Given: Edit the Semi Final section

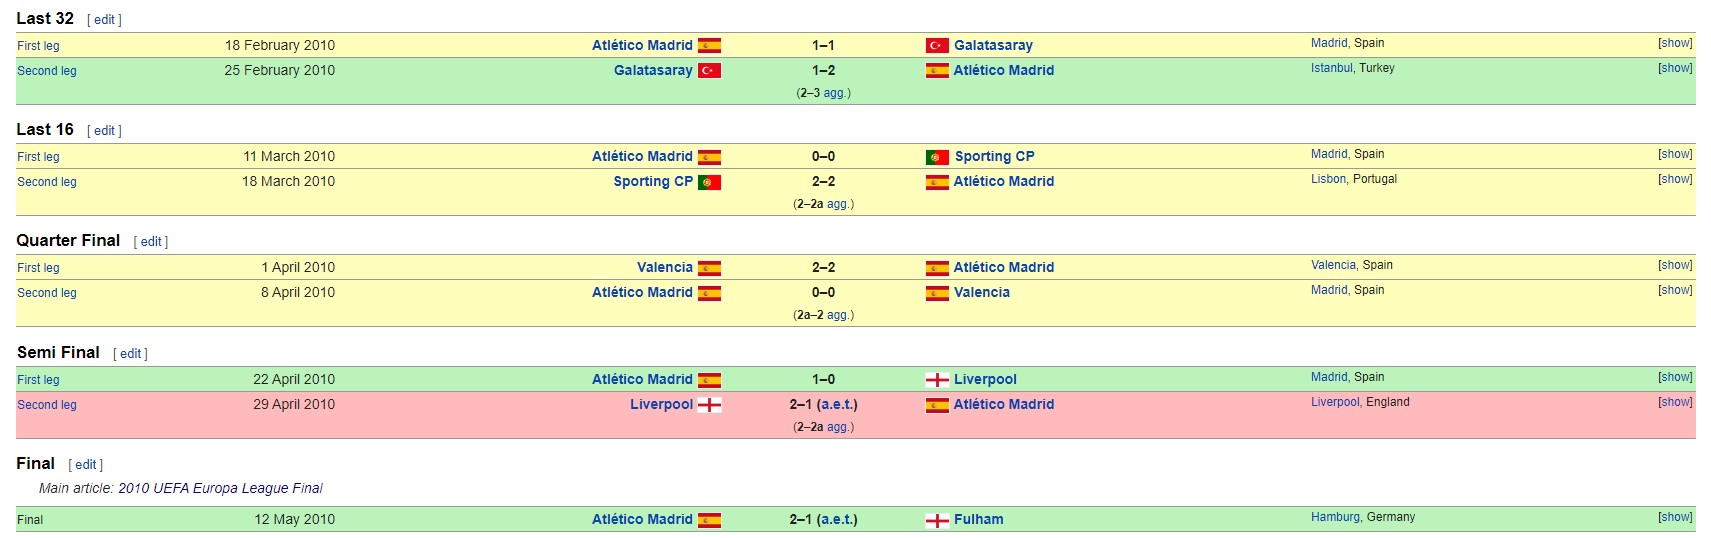Looking at the screenshot, I should pos(130,354).
